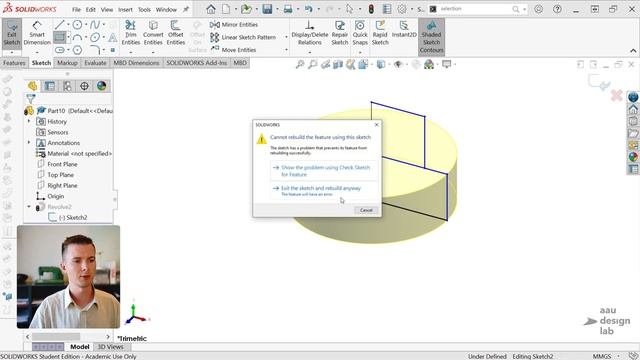This screenshot has height=360, width=640.
Task: Open the Insert menu
Action: click(x=125, y=9)
